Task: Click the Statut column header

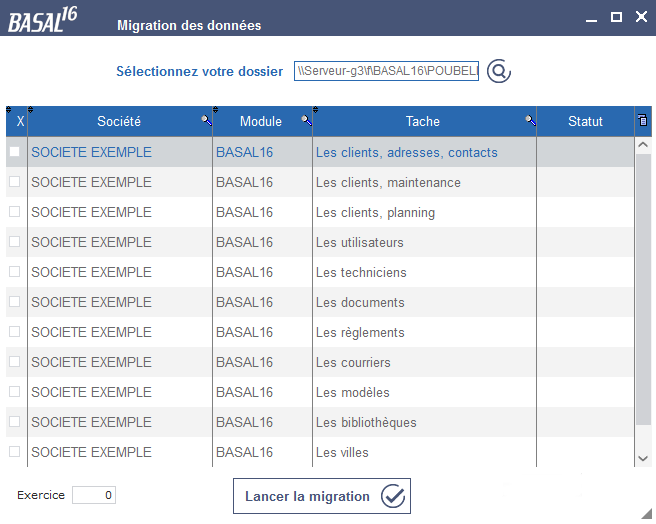Action: click(x=585, y=121)
